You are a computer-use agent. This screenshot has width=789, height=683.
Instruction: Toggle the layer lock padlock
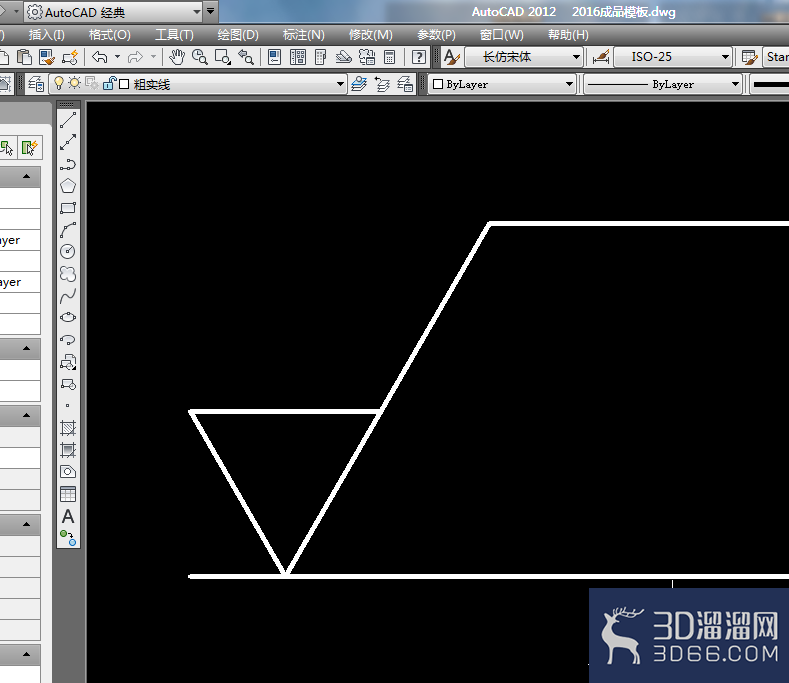109,84
